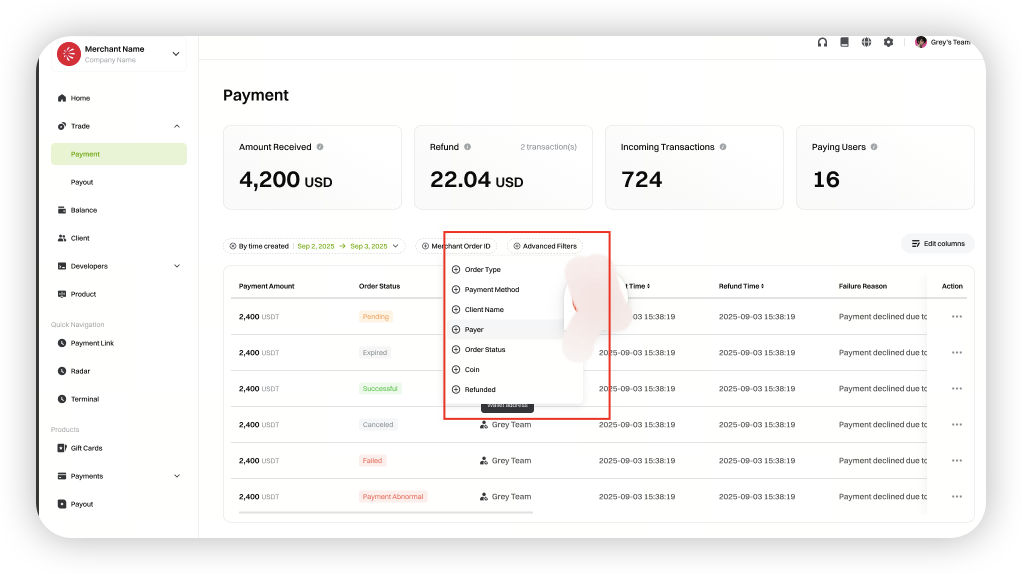Image resolution: width=1022 pixels, height=574 pixels.
Task: Click info icon next to Paying Users
Action: tap(874, 147)
